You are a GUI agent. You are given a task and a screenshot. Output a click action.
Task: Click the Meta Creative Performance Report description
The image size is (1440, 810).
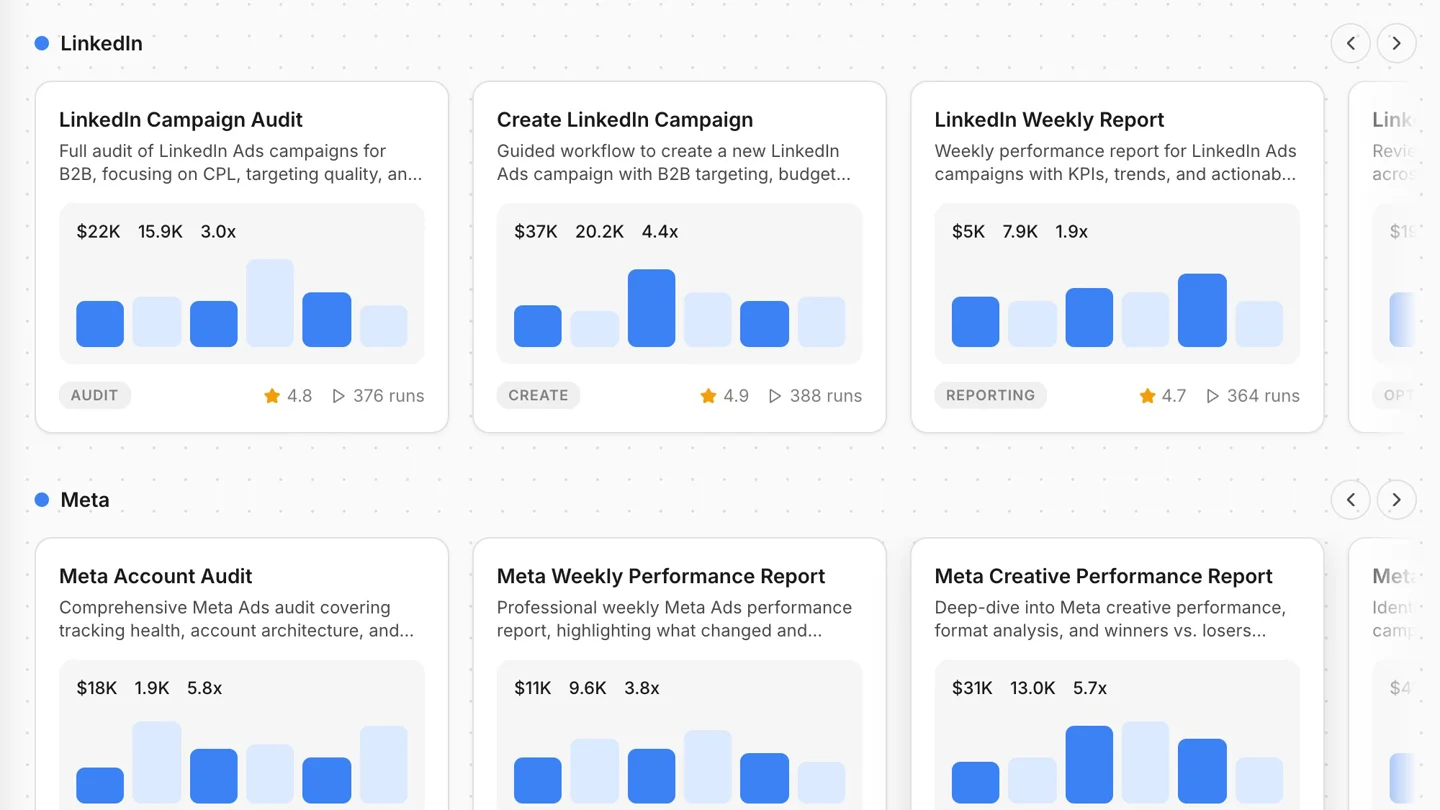[x=1110, y=619]
